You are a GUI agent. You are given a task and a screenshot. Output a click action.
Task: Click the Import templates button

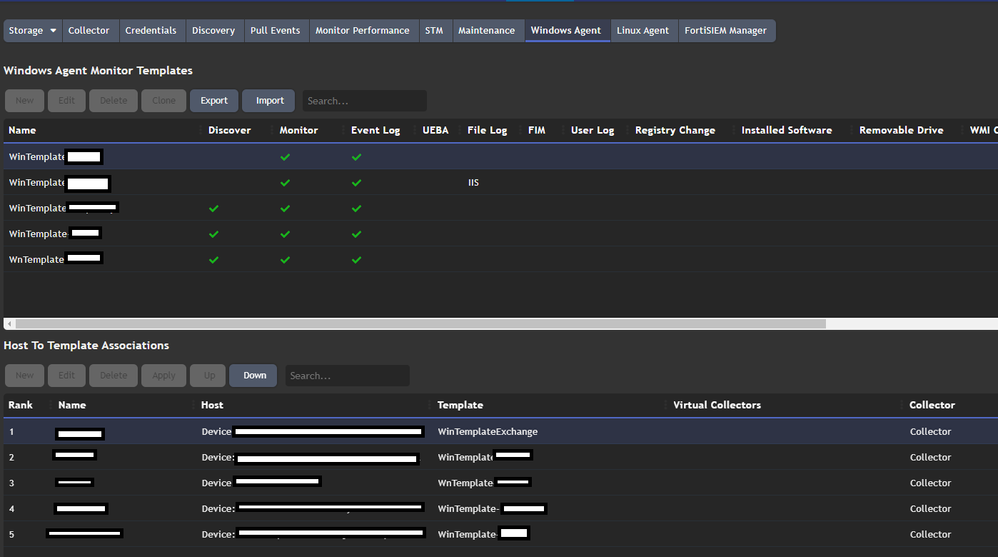click(269, 101)
